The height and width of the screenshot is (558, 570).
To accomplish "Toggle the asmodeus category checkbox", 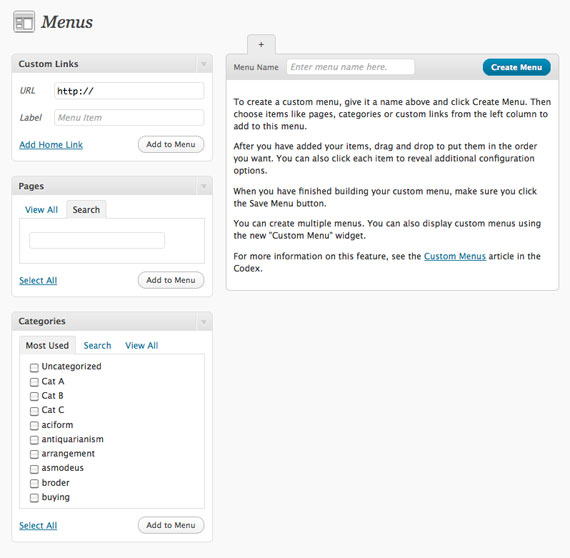I will click(34, 469).
